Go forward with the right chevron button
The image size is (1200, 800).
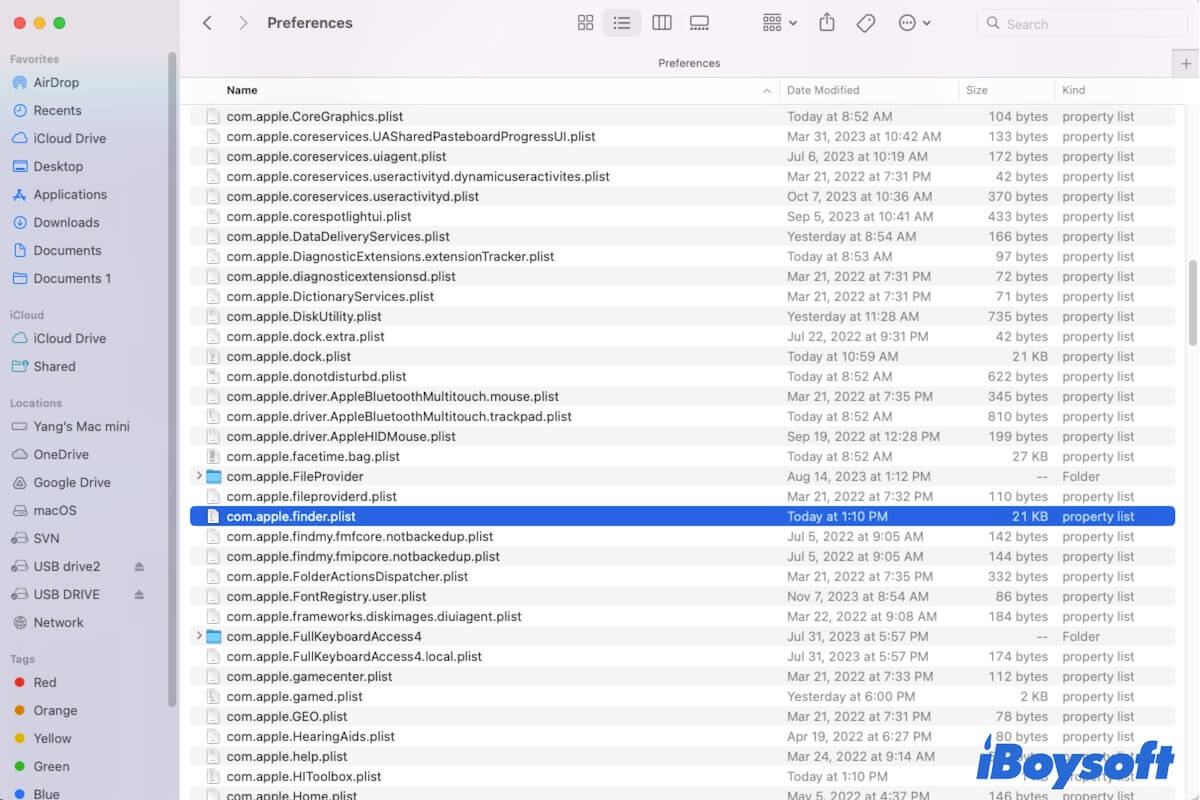(243, 23)
